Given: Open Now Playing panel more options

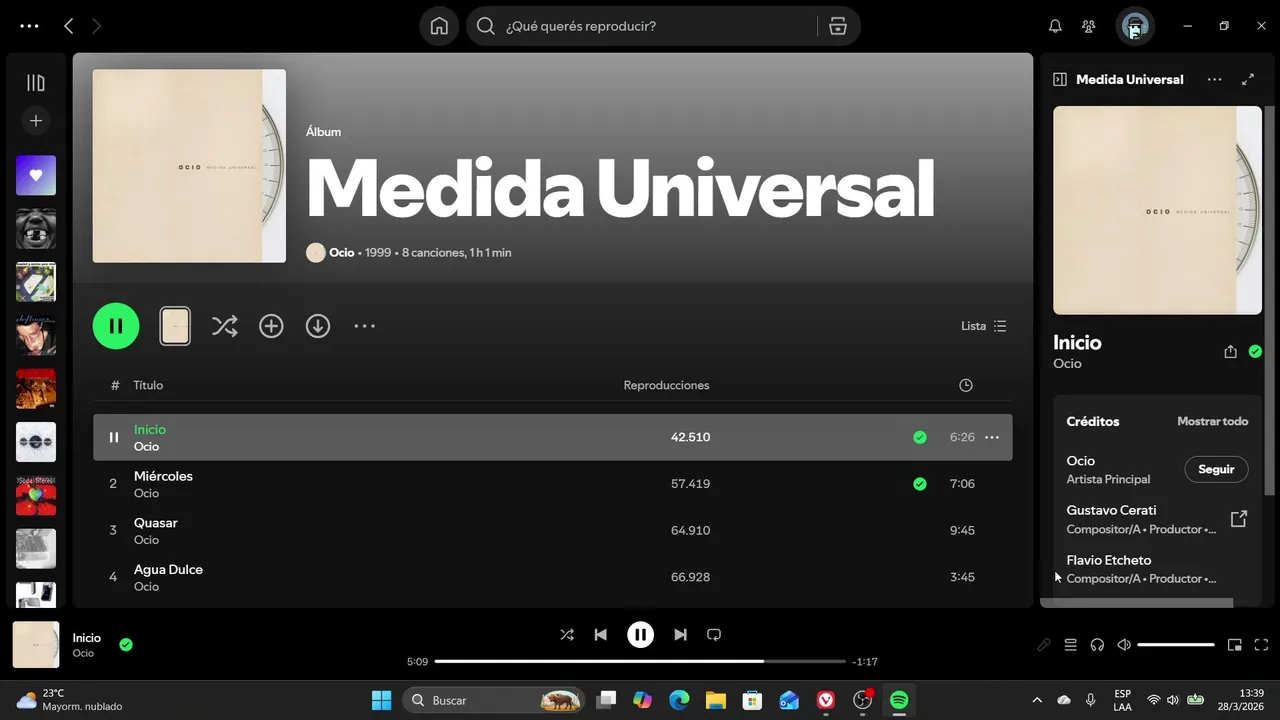Looking at the screenshot, I should coord(1214,80).
